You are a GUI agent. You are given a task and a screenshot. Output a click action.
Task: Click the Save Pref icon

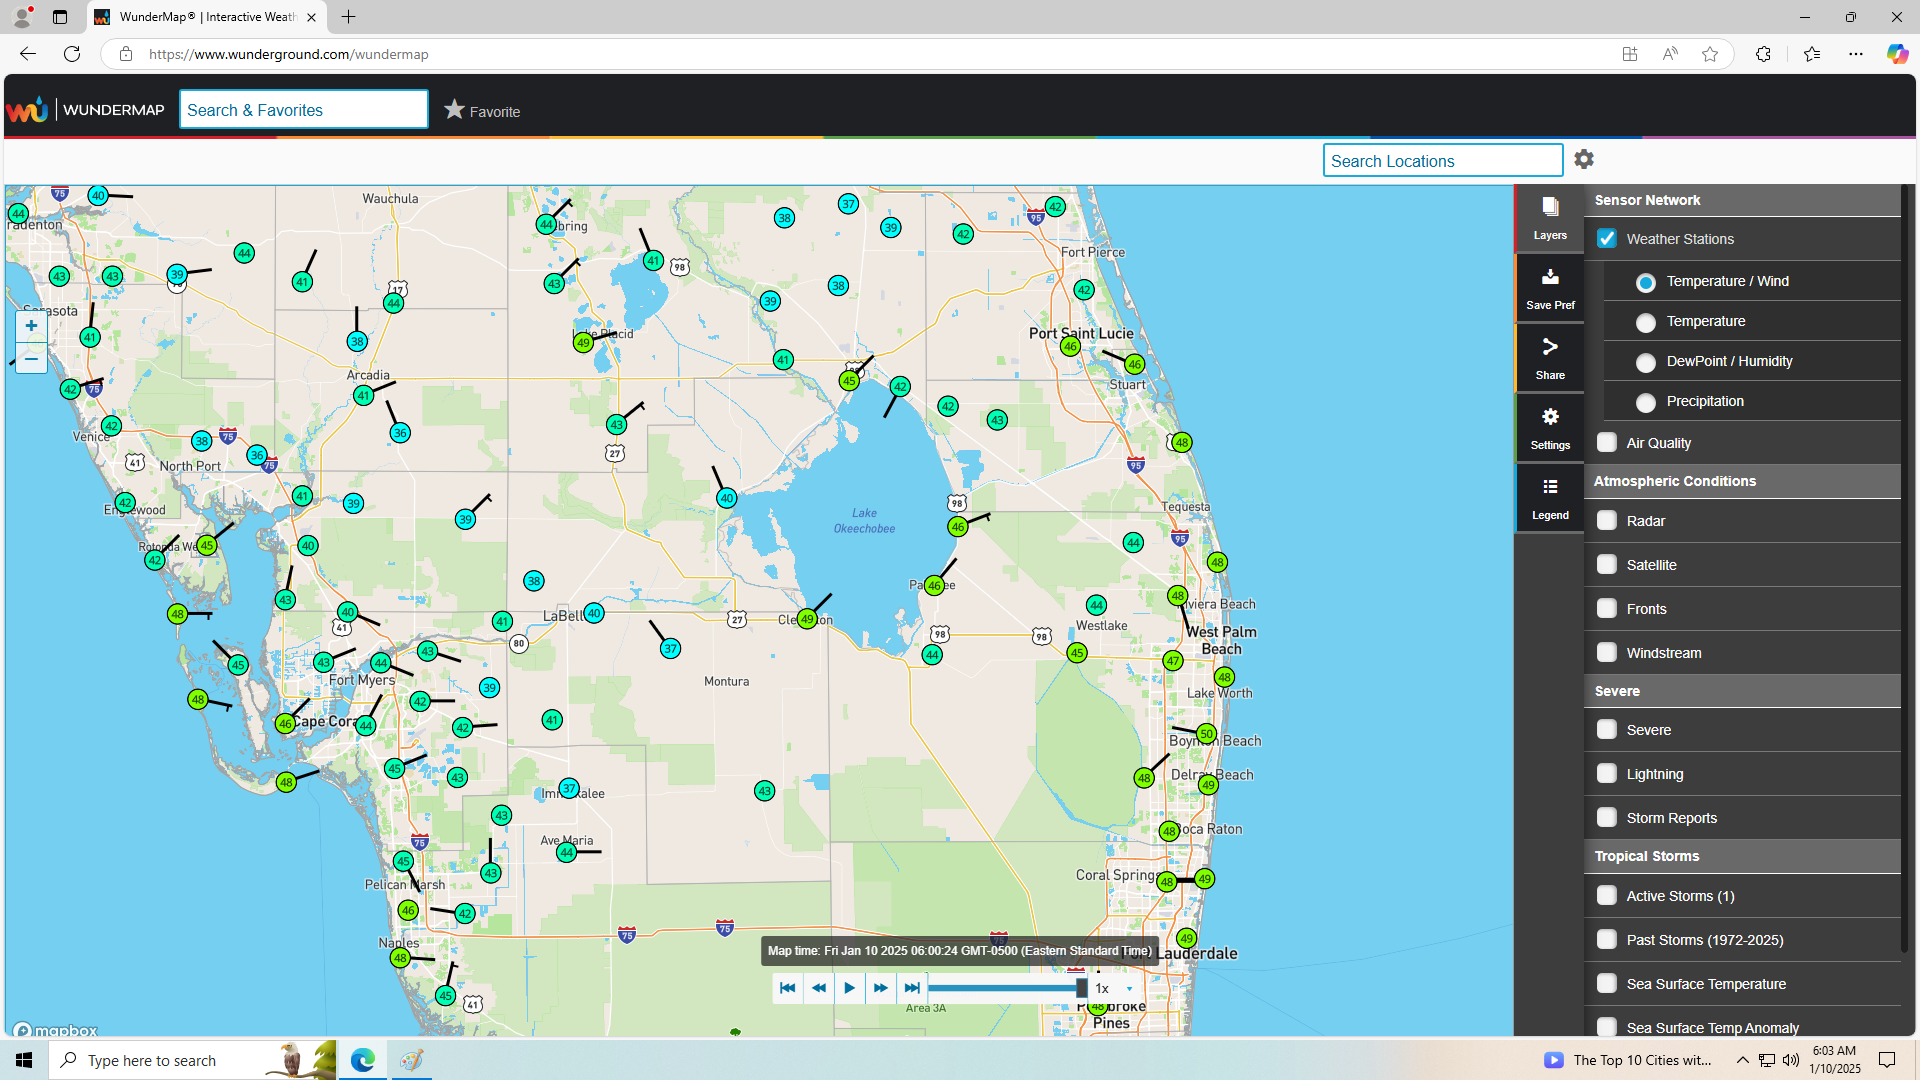coord(1549,287)
